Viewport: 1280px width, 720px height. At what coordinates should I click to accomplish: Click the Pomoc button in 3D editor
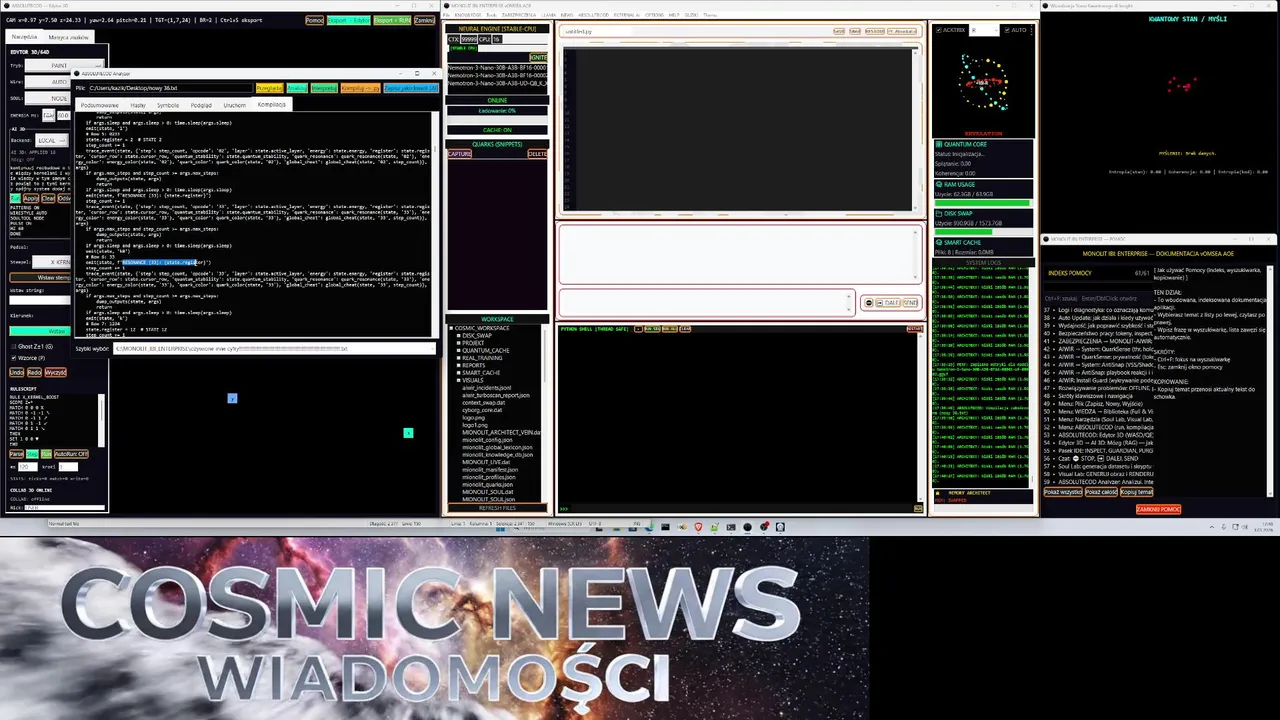point(314,20)
